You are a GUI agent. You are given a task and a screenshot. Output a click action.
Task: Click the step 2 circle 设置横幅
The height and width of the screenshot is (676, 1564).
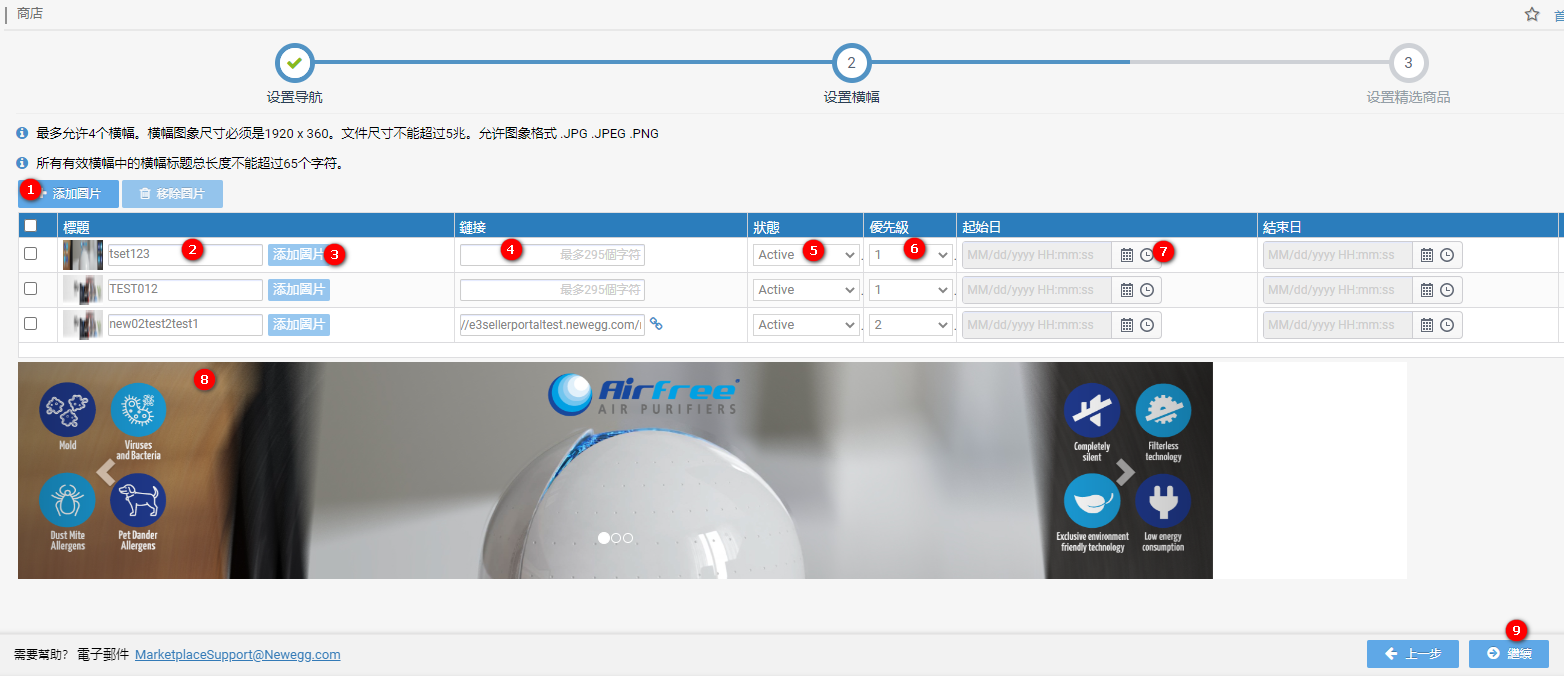pos(851,63)
